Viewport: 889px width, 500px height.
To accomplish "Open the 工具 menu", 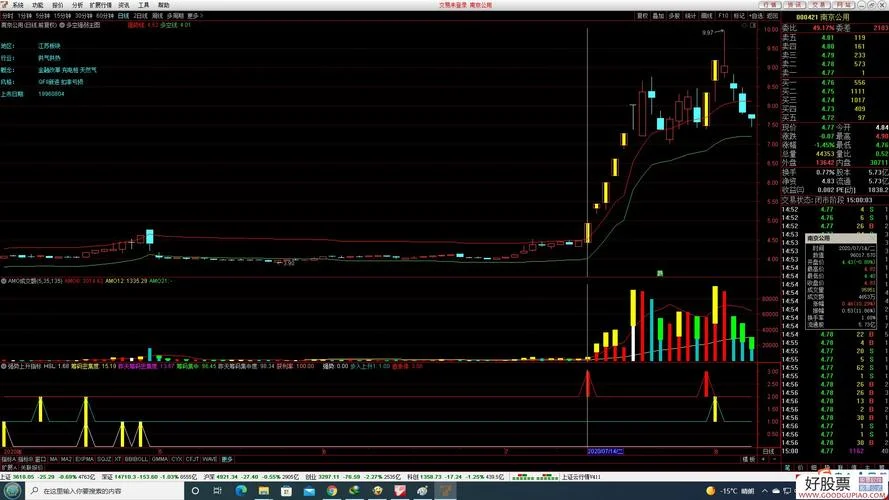I will coord(143,5).
